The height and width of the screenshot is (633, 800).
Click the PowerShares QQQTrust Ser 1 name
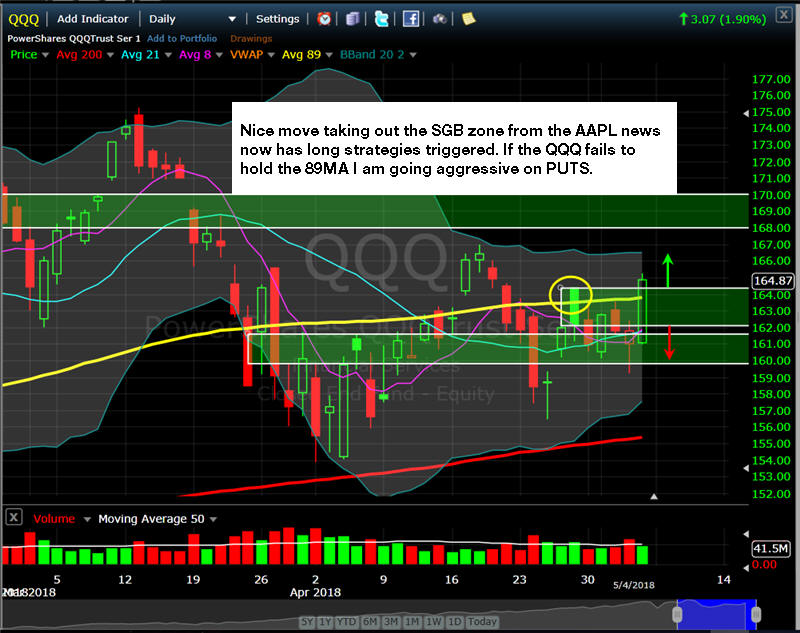pyautogui.click(x=73, y=38)
